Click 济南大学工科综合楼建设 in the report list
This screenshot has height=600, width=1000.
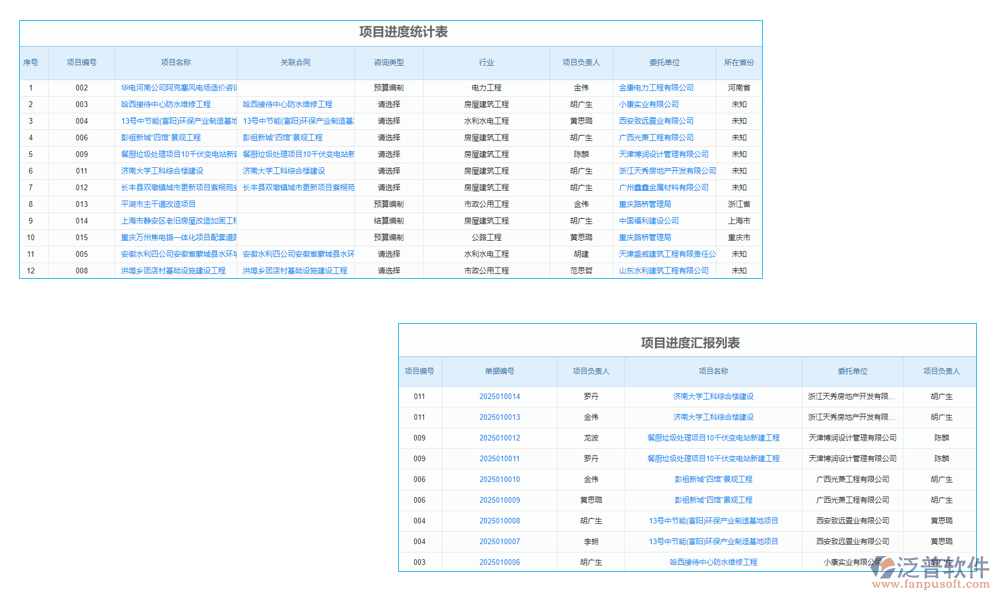pos(714,396)
